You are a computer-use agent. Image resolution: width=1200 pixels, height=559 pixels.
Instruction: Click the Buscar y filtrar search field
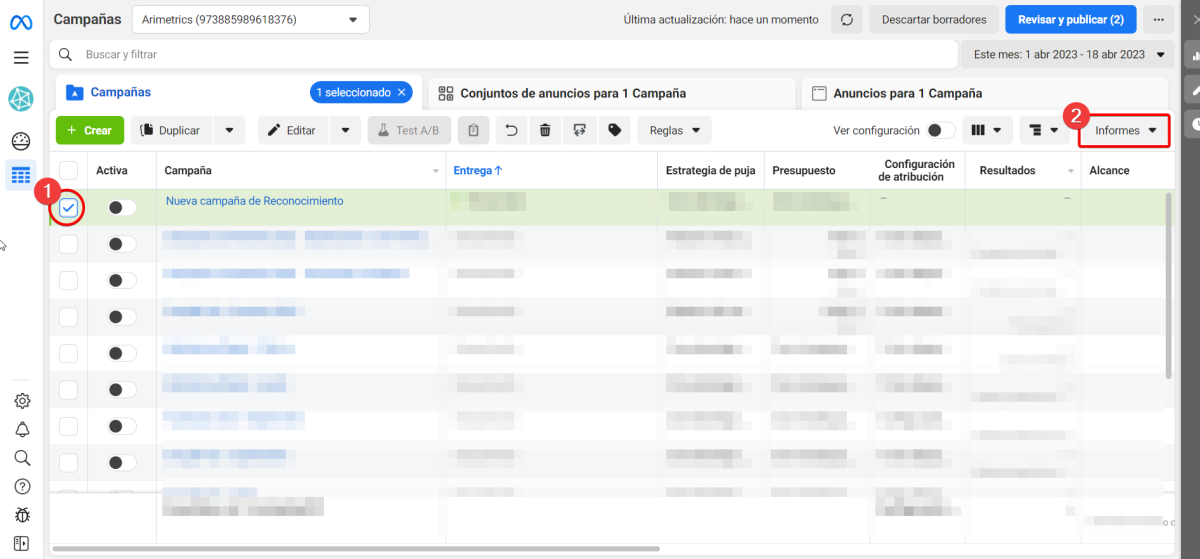click(500, 54)
